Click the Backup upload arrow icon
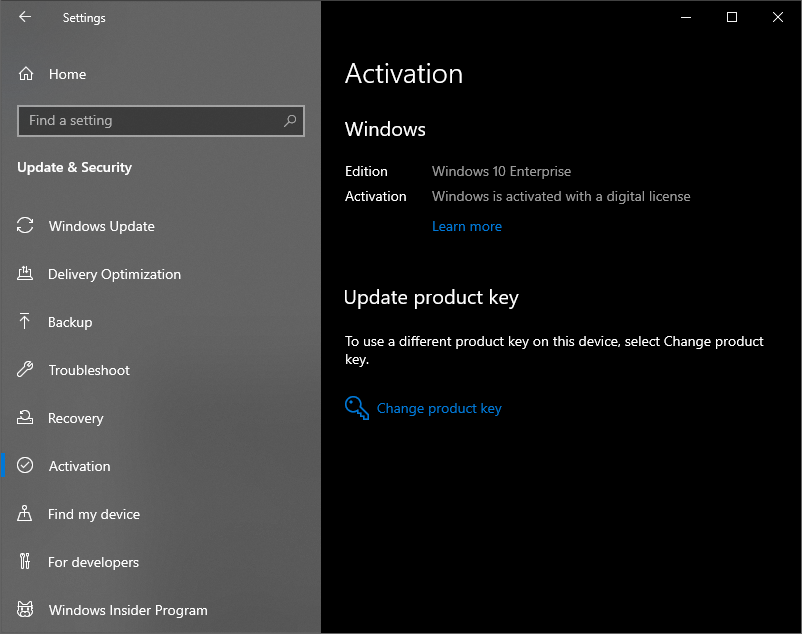 click(24, 322)
